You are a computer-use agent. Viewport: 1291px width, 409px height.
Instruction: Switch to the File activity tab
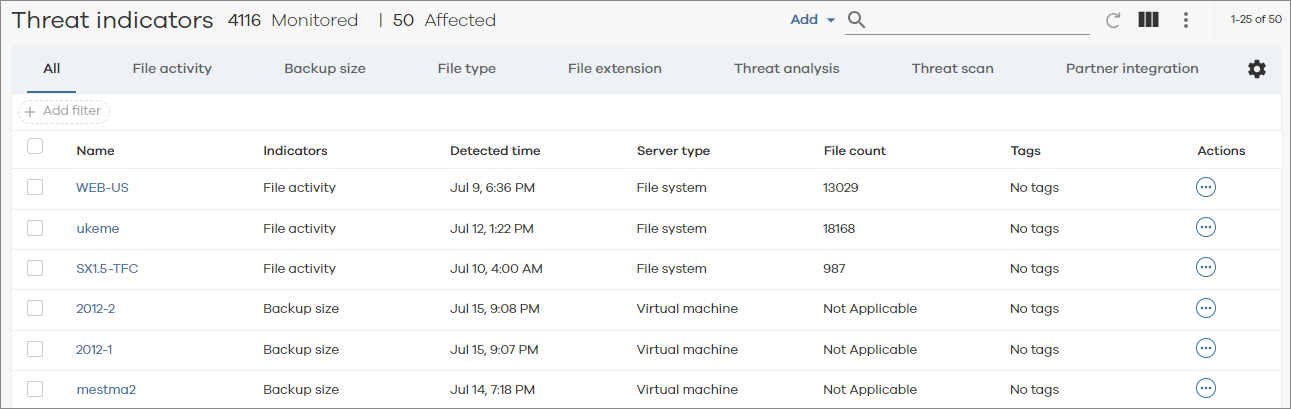[172, 69]
